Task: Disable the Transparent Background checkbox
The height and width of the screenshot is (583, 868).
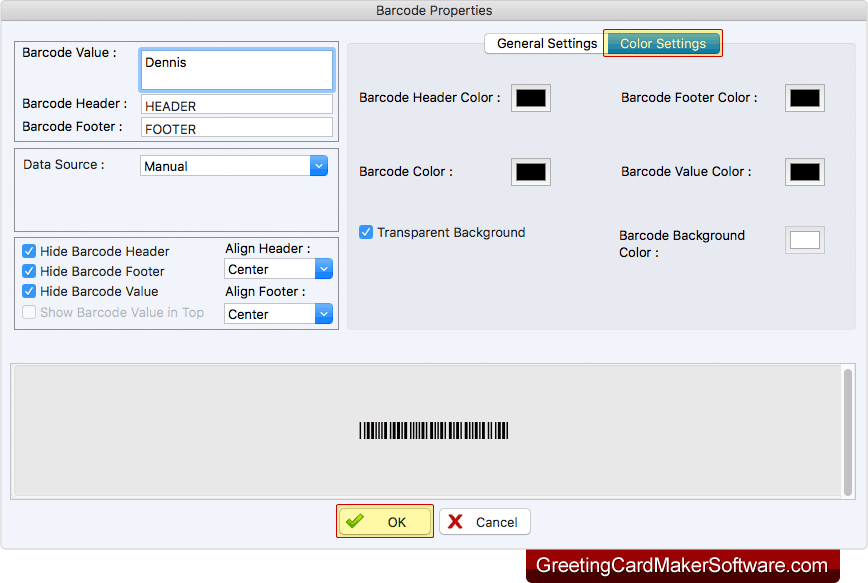Action: [366, 232]
